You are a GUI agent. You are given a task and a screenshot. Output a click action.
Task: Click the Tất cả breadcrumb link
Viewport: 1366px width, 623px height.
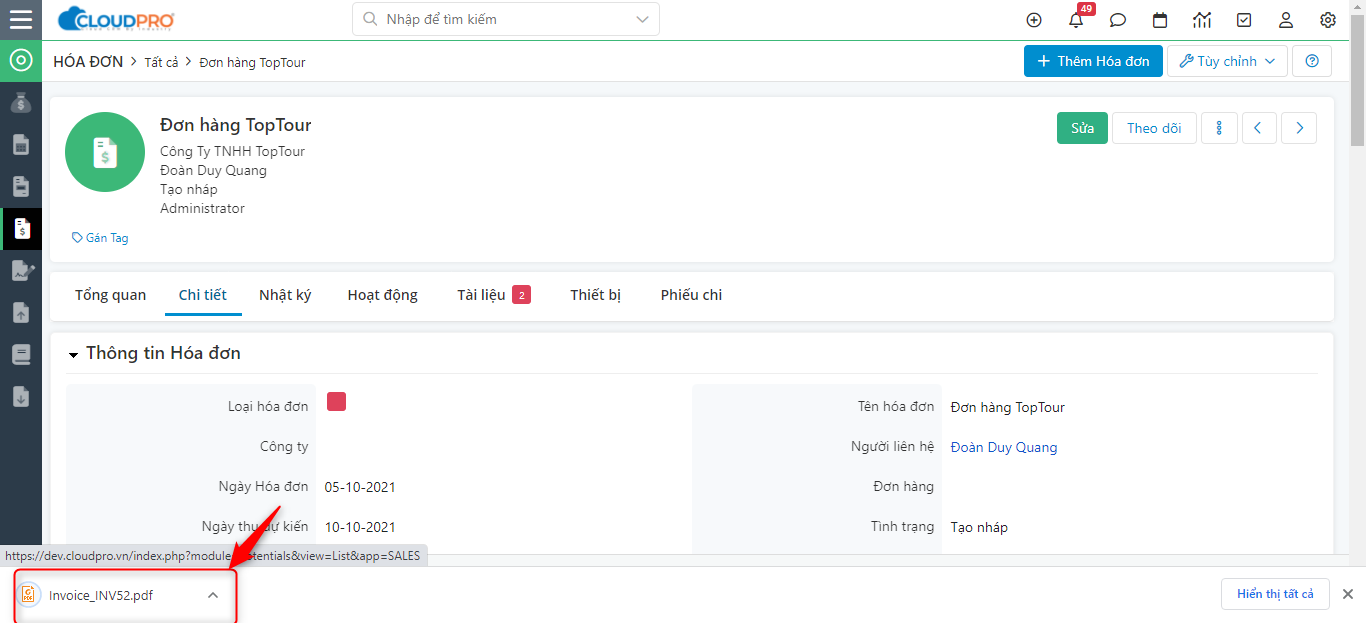(x=161, y=62)
